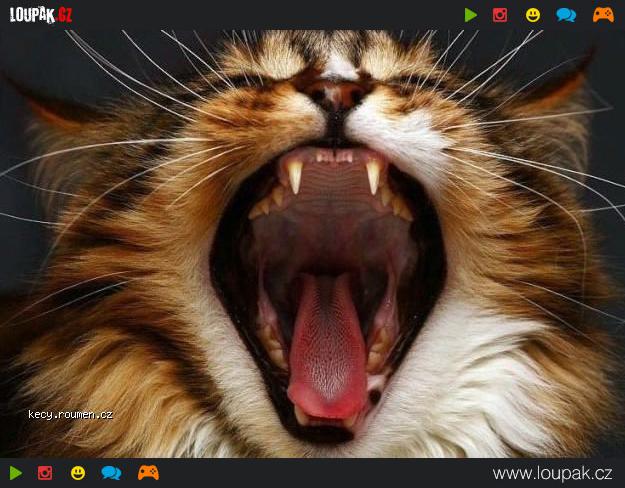Viewport: 625px width, 488px height.
Task: Click the green play icon in footer
Action: [16, 473]
